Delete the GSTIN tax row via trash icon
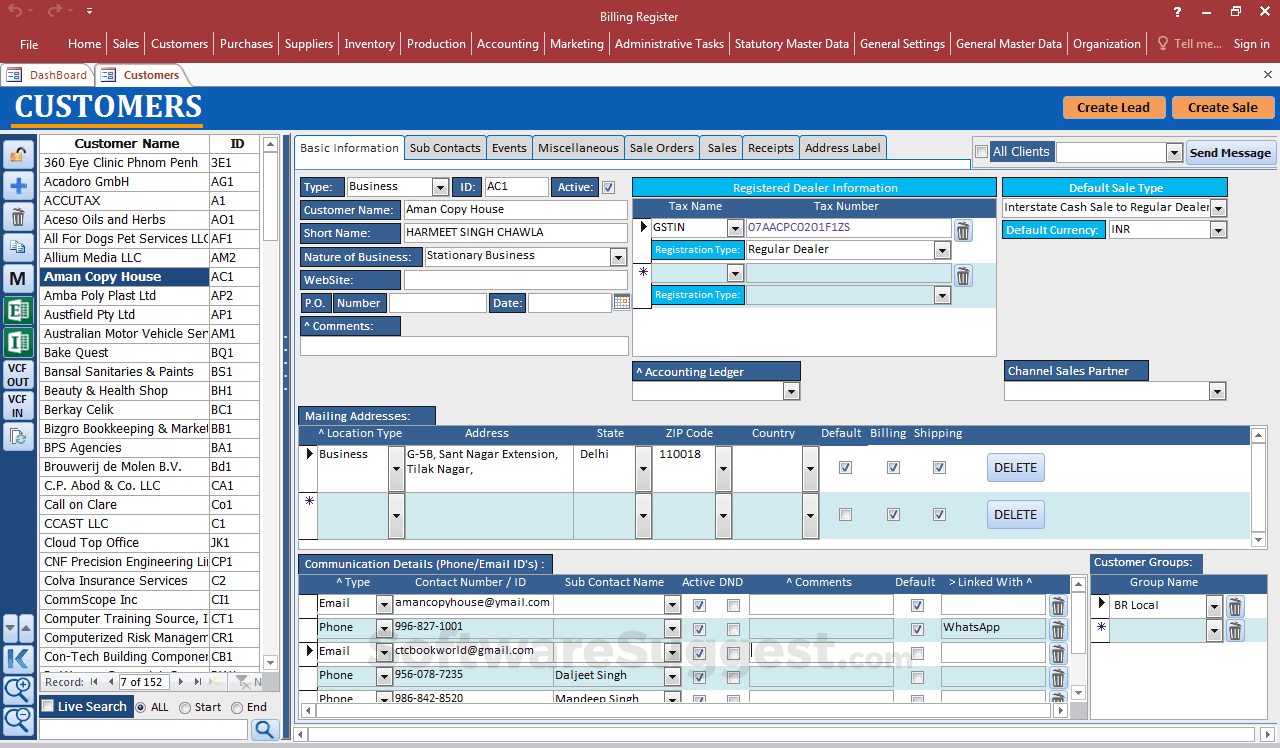 tap(962, 232)
